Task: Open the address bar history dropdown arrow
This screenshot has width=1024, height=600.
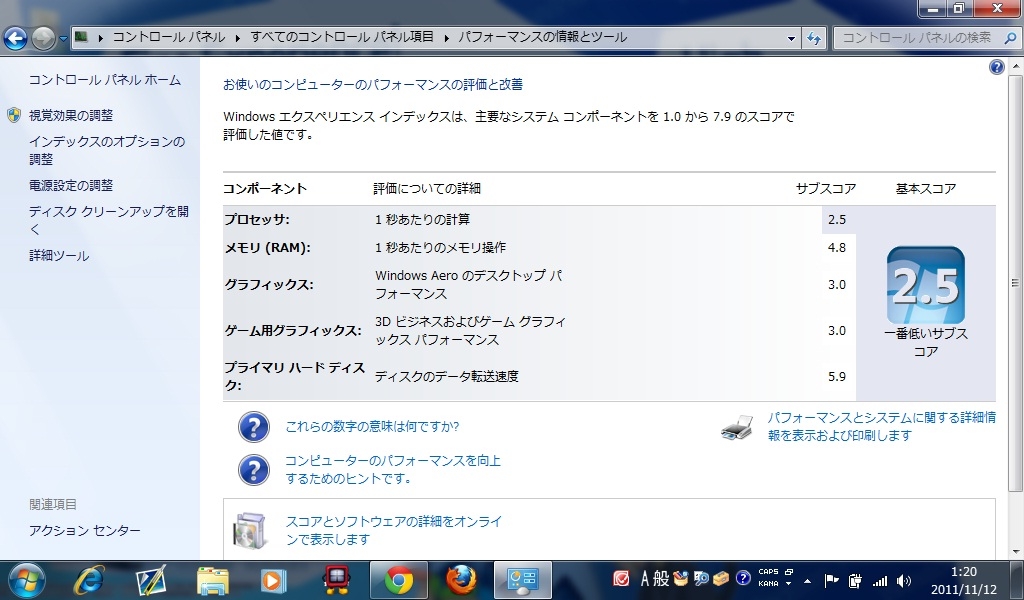Action: [x=789, y=36]
